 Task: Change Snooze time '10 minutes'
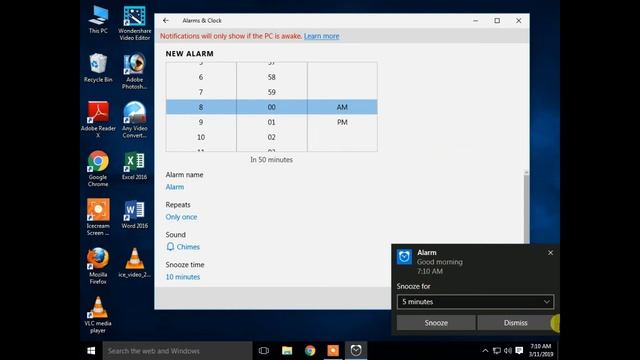[x=183, y=277]
